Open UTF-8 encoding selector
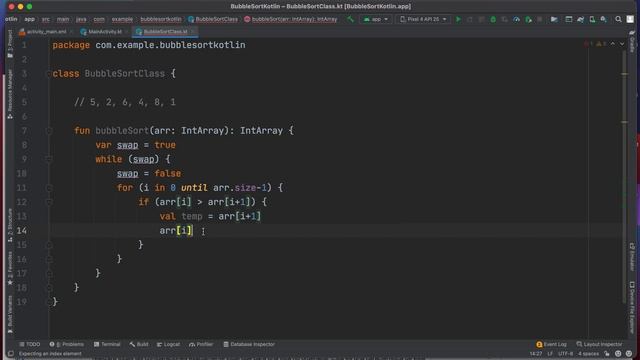Viewport: 640px width, 360px height. pyautogui.click(x=565, y=354)
